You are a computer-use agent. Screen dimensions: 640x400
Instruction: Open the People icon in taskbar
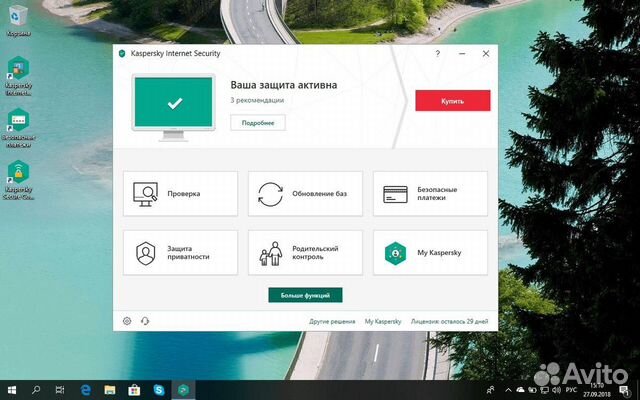tap(491, 390)
